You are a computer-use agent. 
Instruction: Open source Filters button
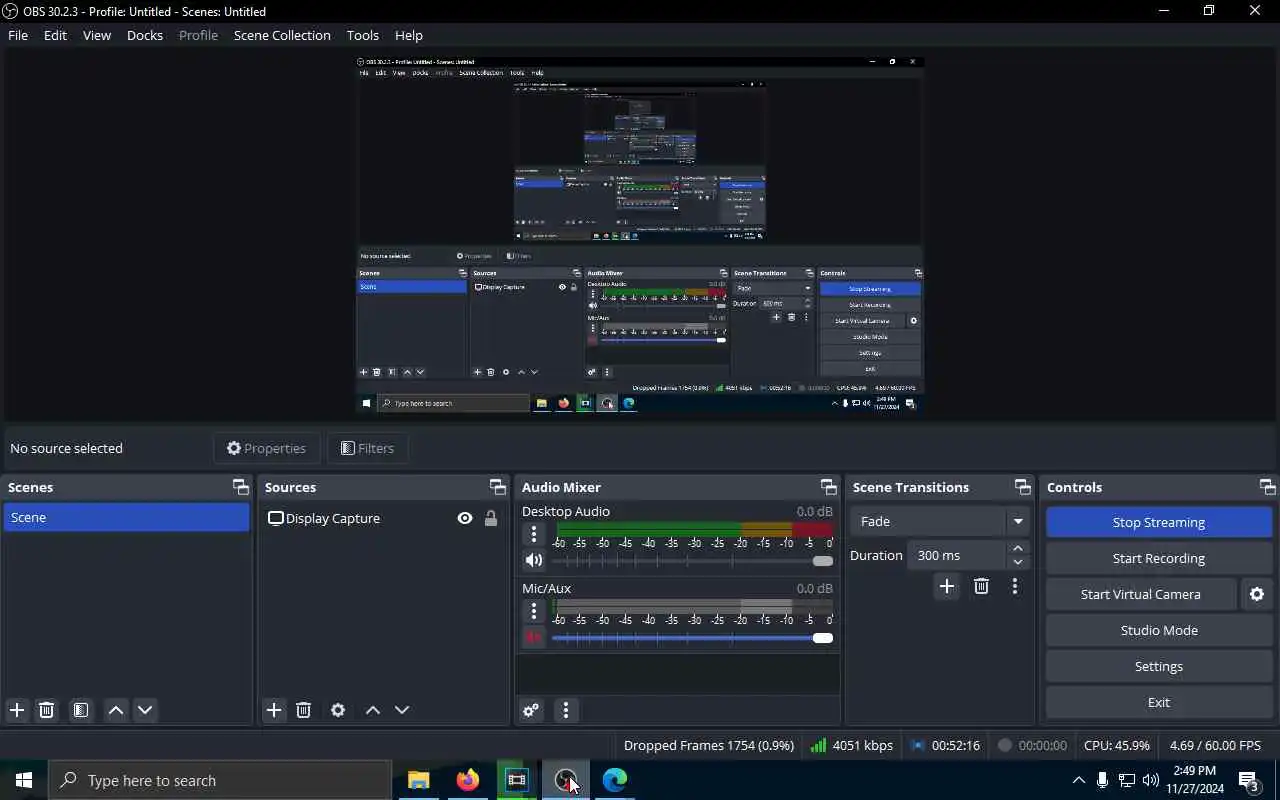367,448
